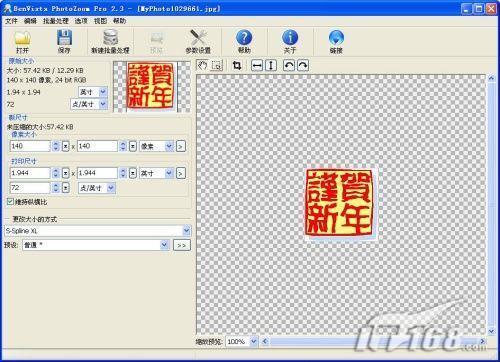Close the PhotoZoom Pro window
This screenshot has width=500, height=362.
pyautogui.click(x=491, y=9)
